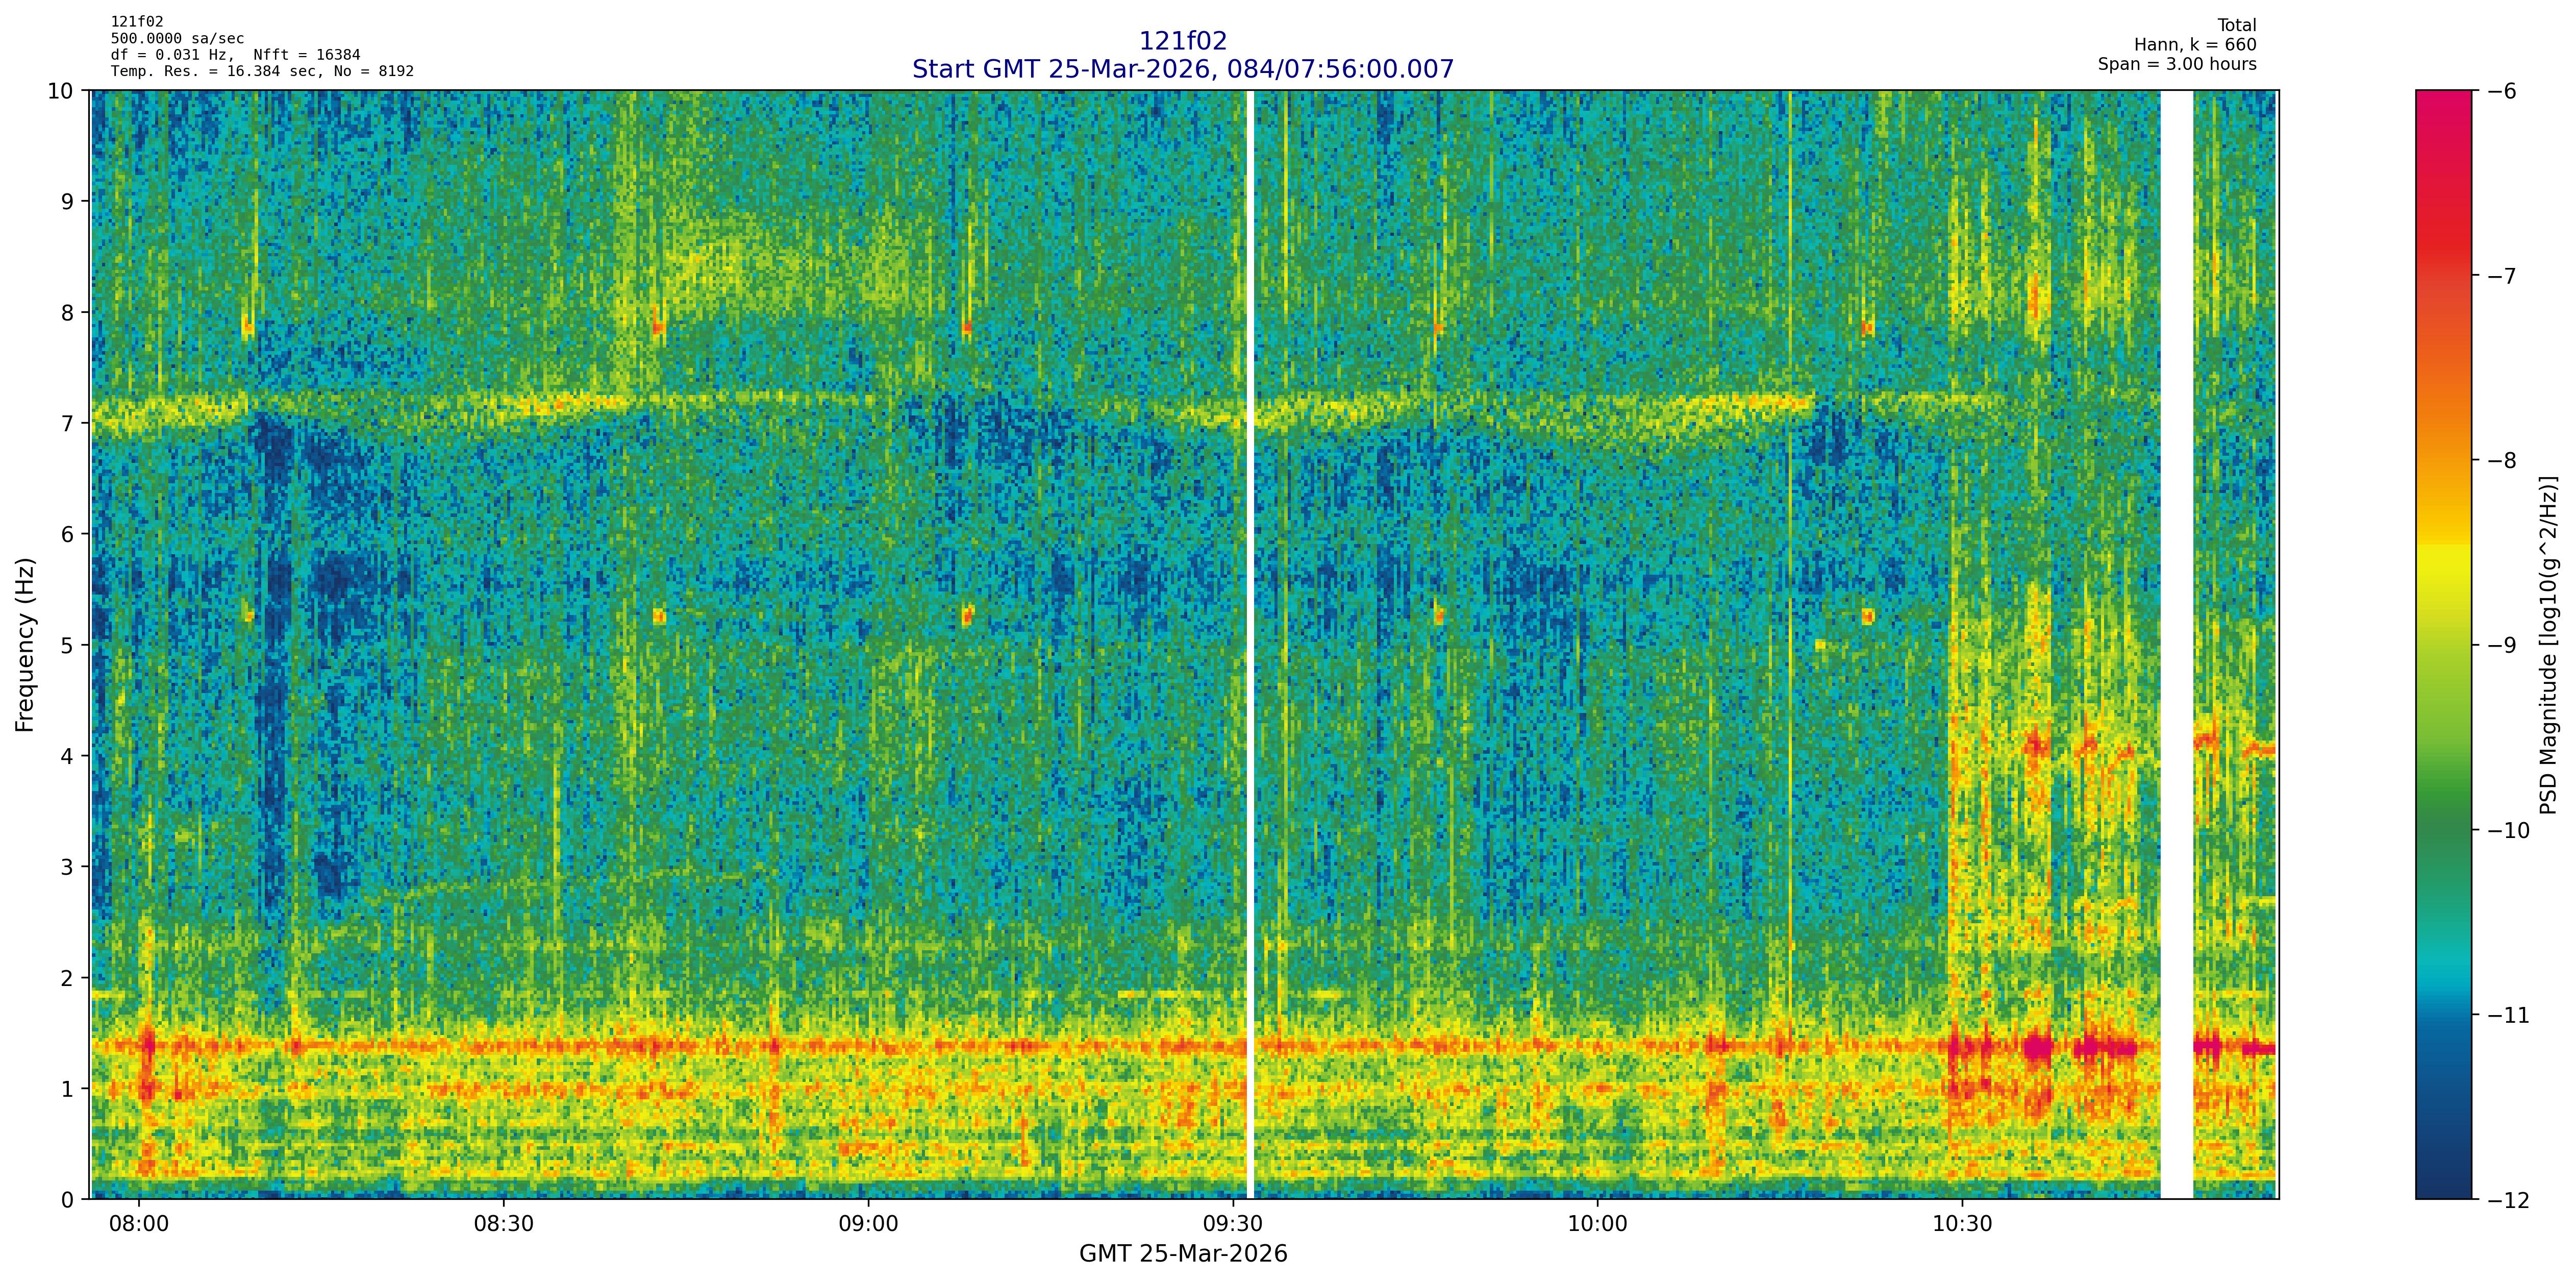Screen dimensions: 2576x1282
Task: Click the 10:00 time axis tick label
Action: coord(1597,1224)
